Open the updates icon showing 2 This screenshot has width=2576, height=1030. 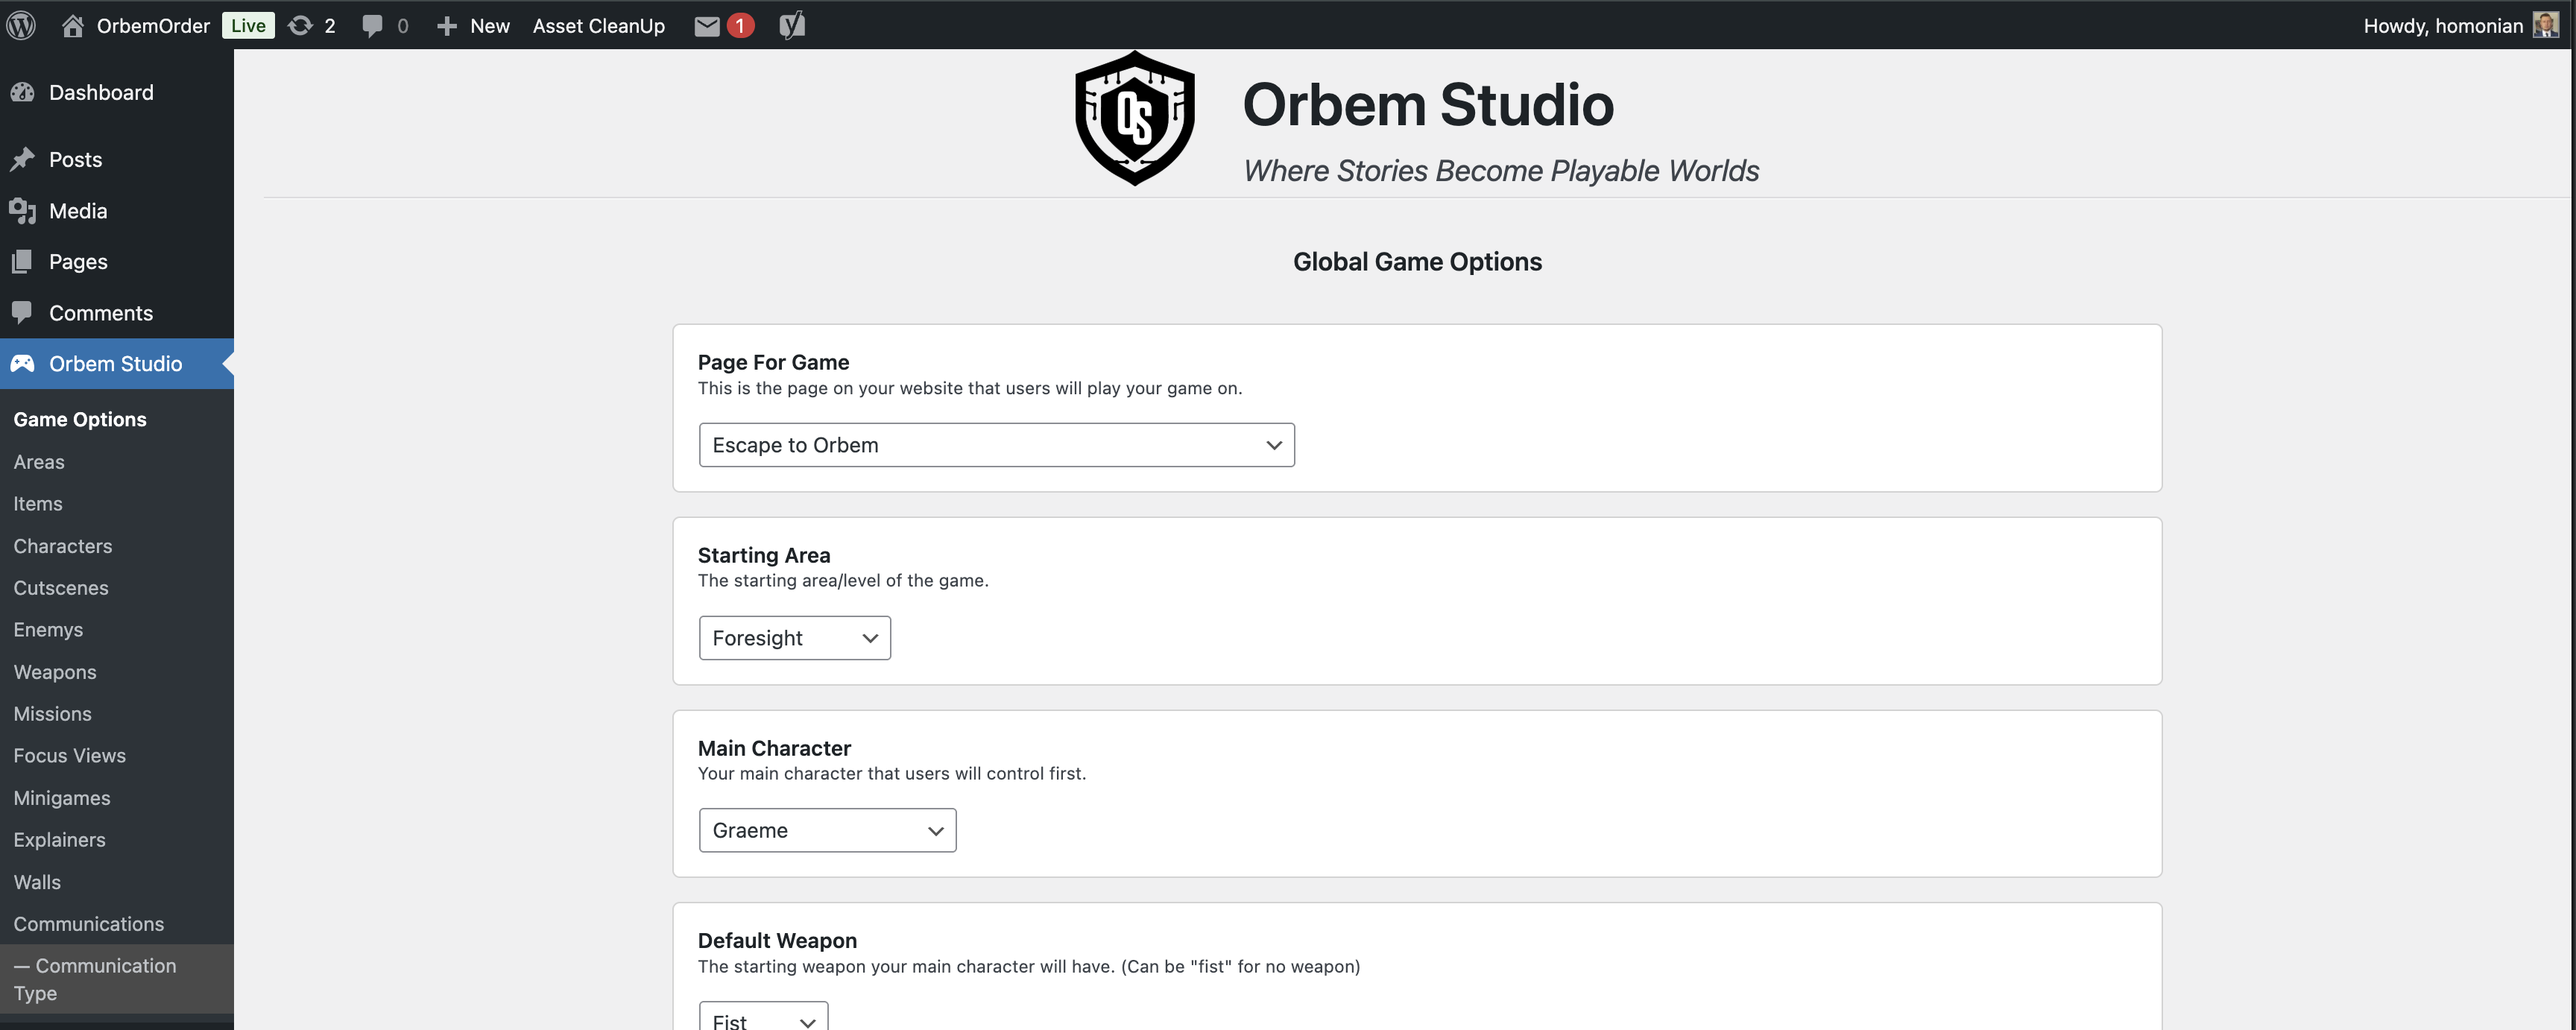click(x=300, y=25)
